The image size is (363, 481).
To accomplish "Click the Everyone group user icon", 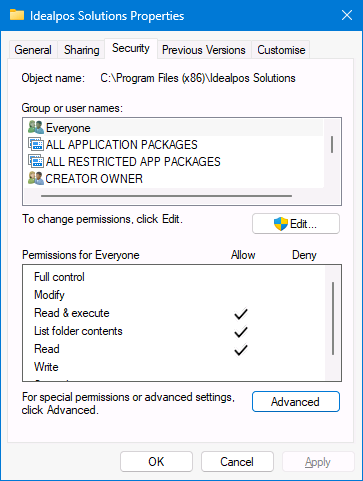I will [36, 128].
